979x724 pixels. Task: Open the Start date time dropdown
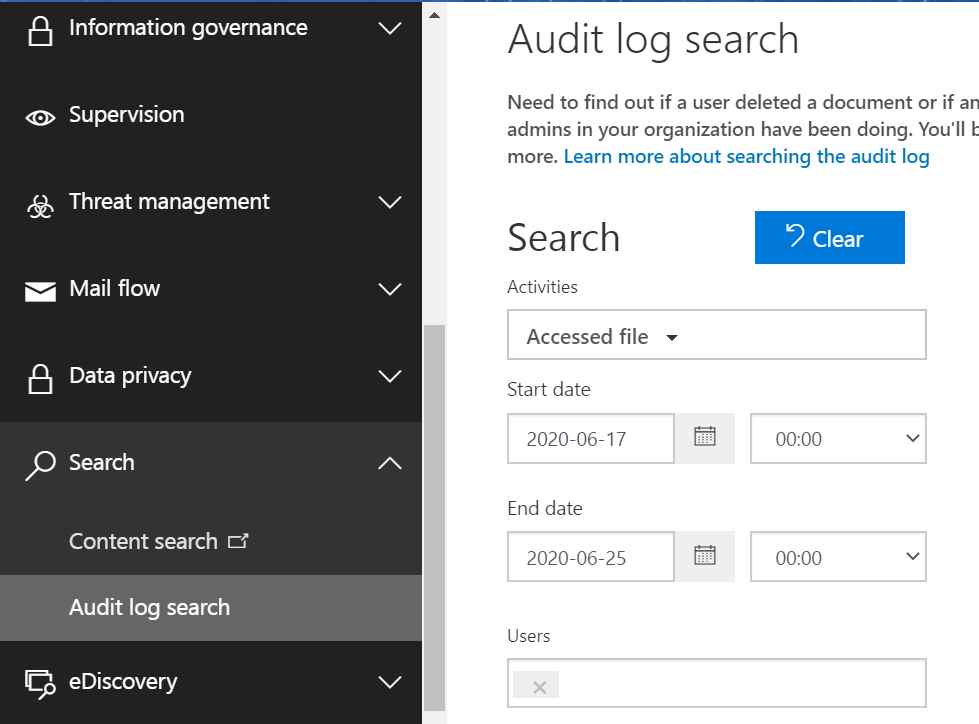[838, 438]
